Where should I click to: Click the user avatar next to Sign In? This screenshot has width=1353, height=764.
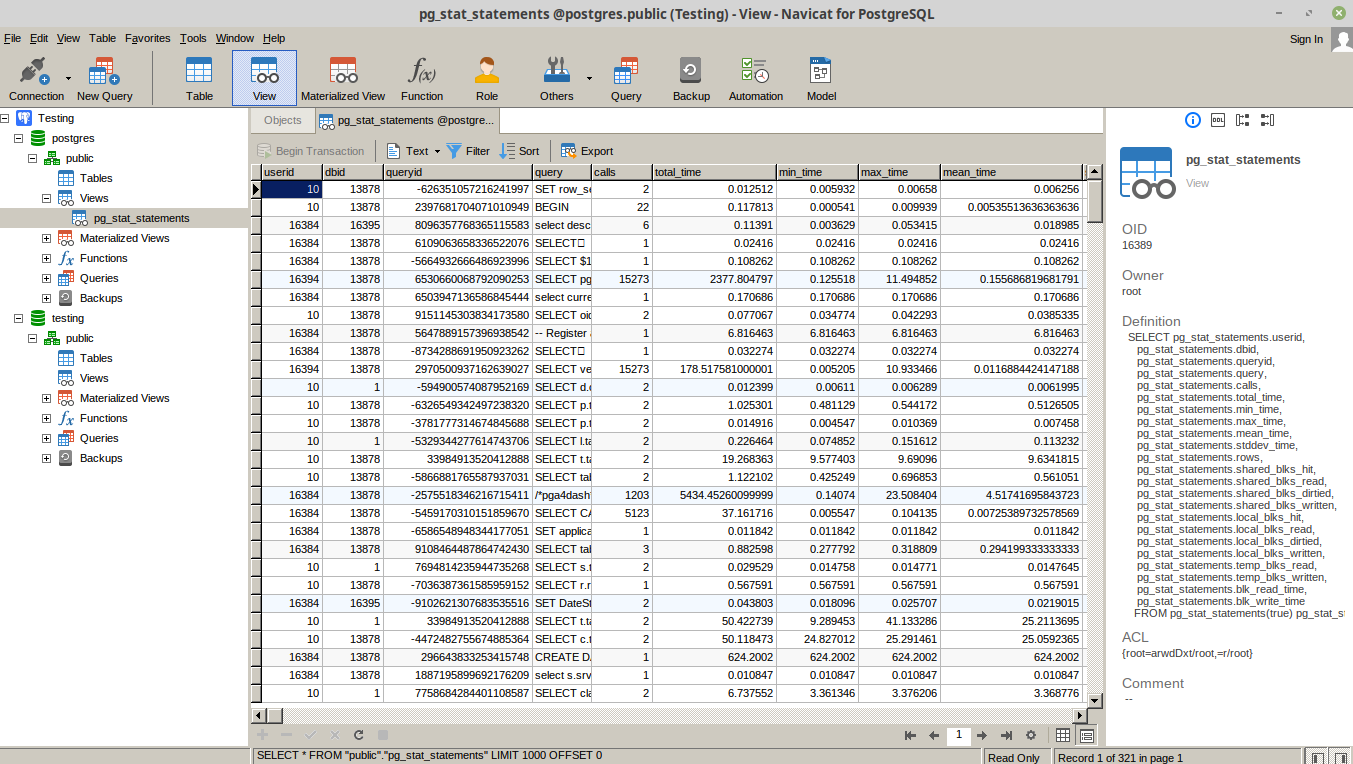pos(1342,39)
